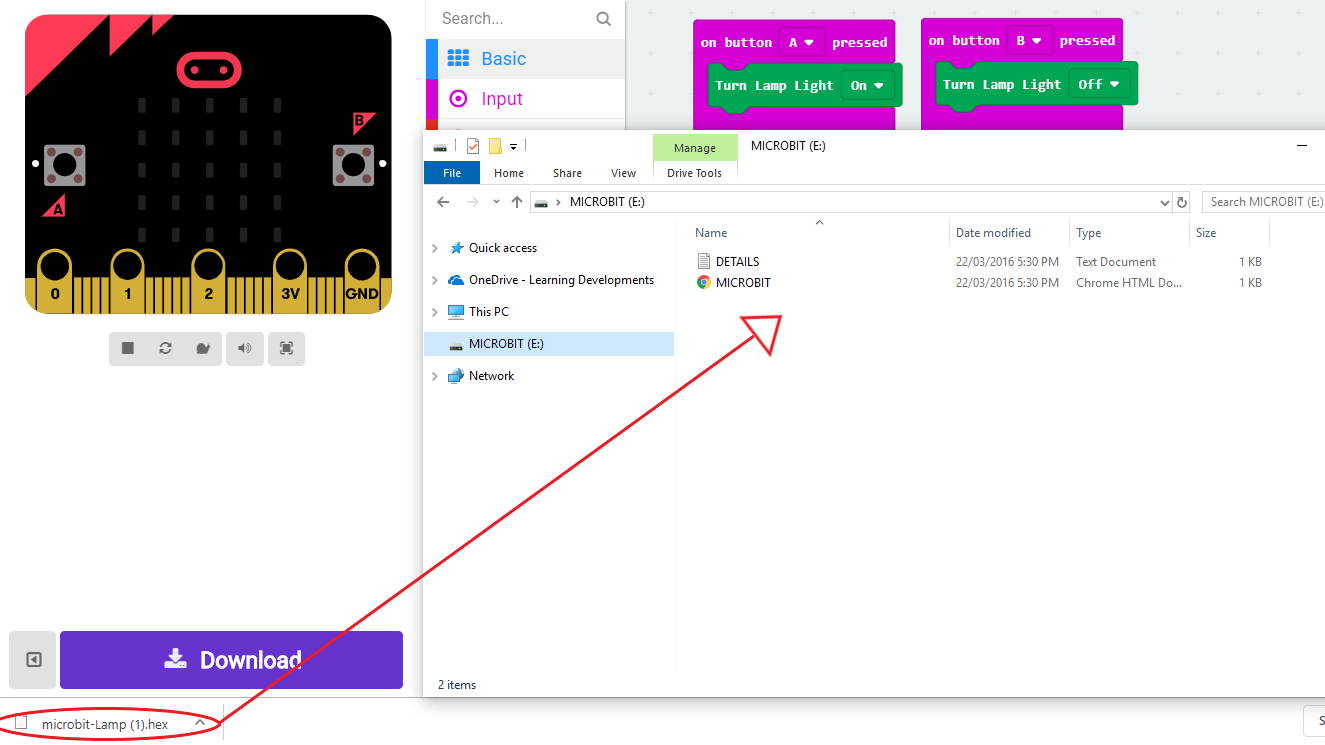Select MICROBIT (E:) drive in navigation pane
The height and width of the screenshot is (745, 1325).
pos(549,344)
